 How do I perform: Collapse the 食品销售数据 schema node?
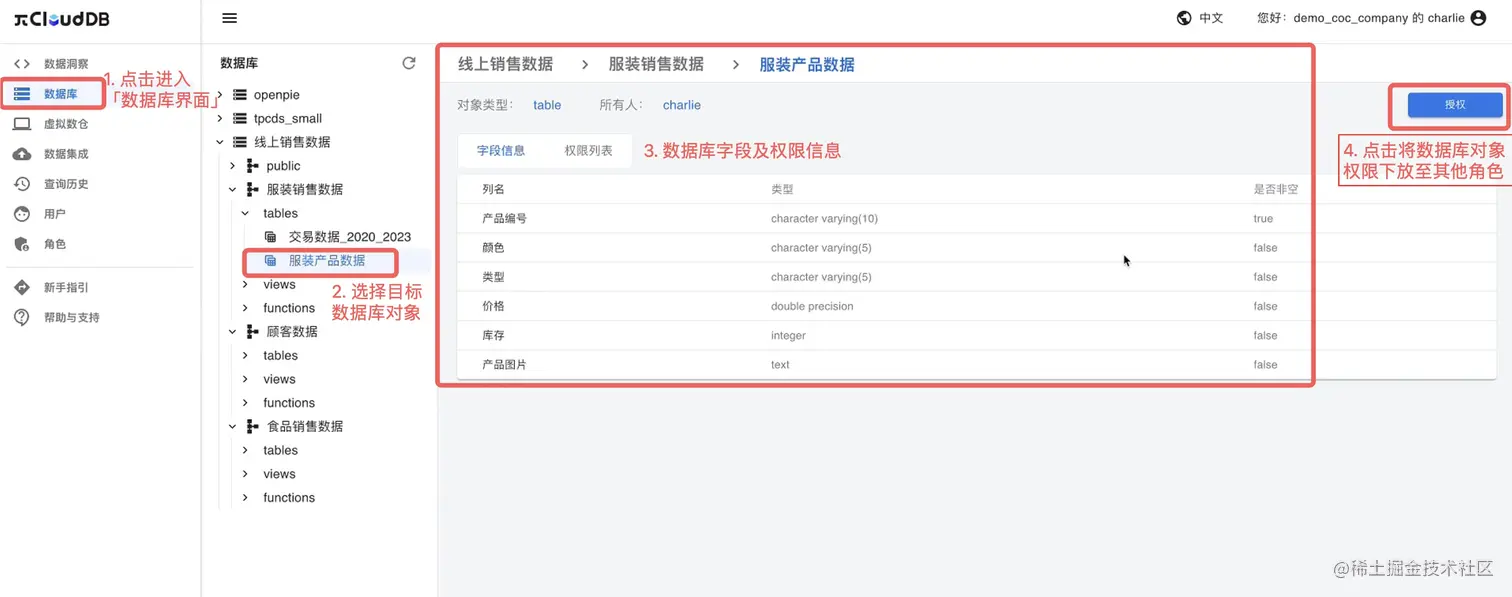233,427
